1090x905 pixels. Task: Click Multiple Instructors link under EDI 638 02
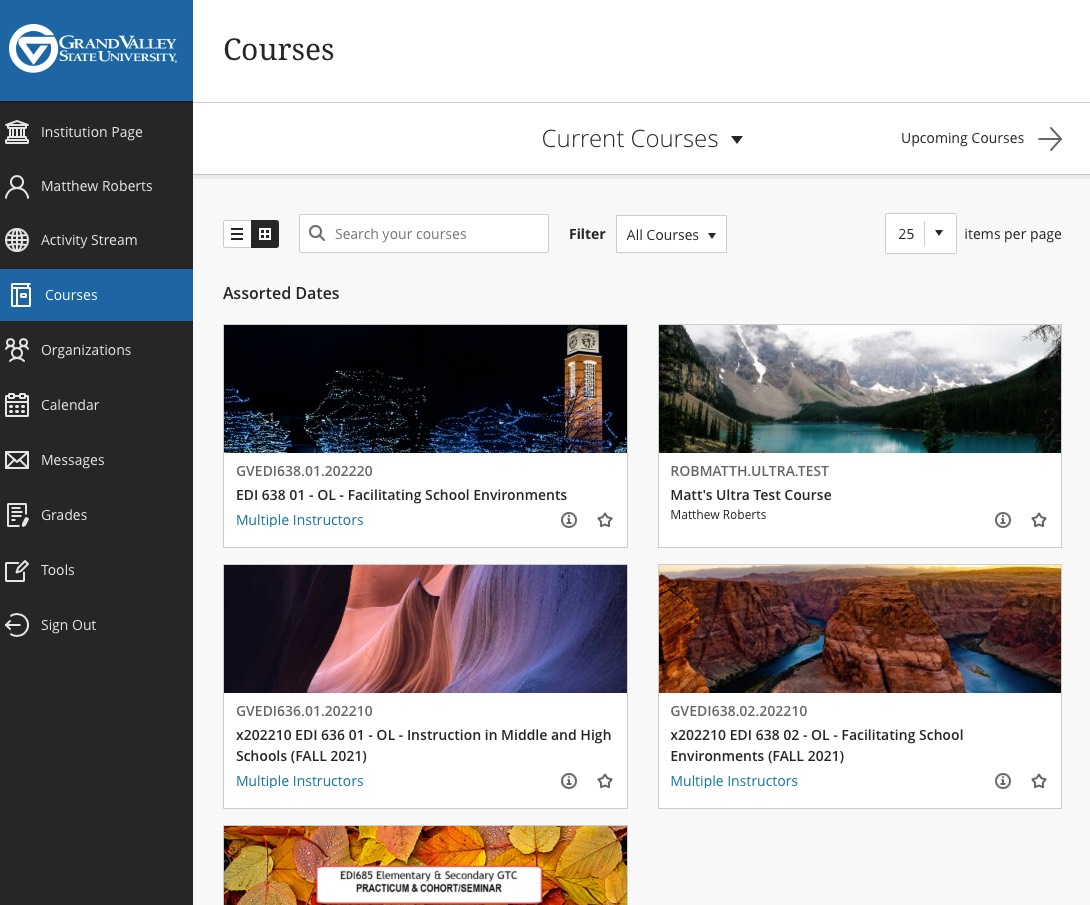(734, 781)
